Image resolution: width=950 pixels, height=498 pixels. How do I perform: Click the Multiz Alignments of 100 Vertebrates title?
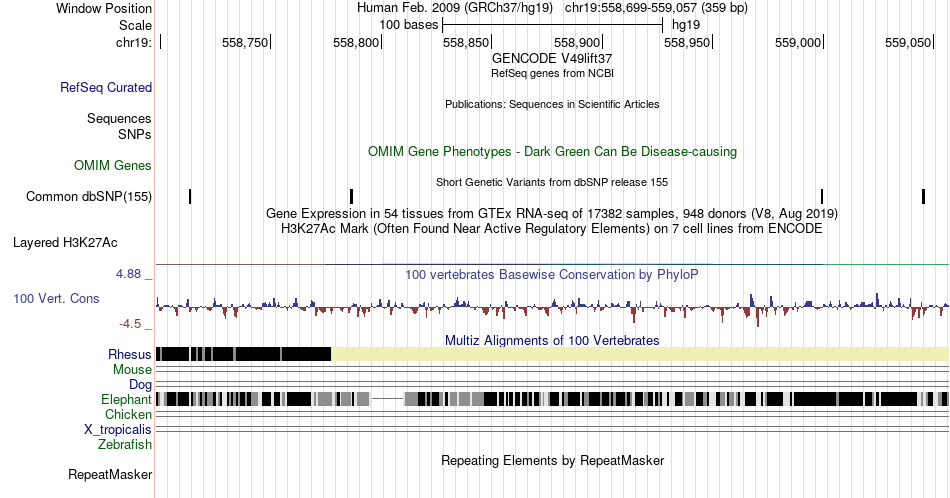pyautogui.click(x=552, y=340)
